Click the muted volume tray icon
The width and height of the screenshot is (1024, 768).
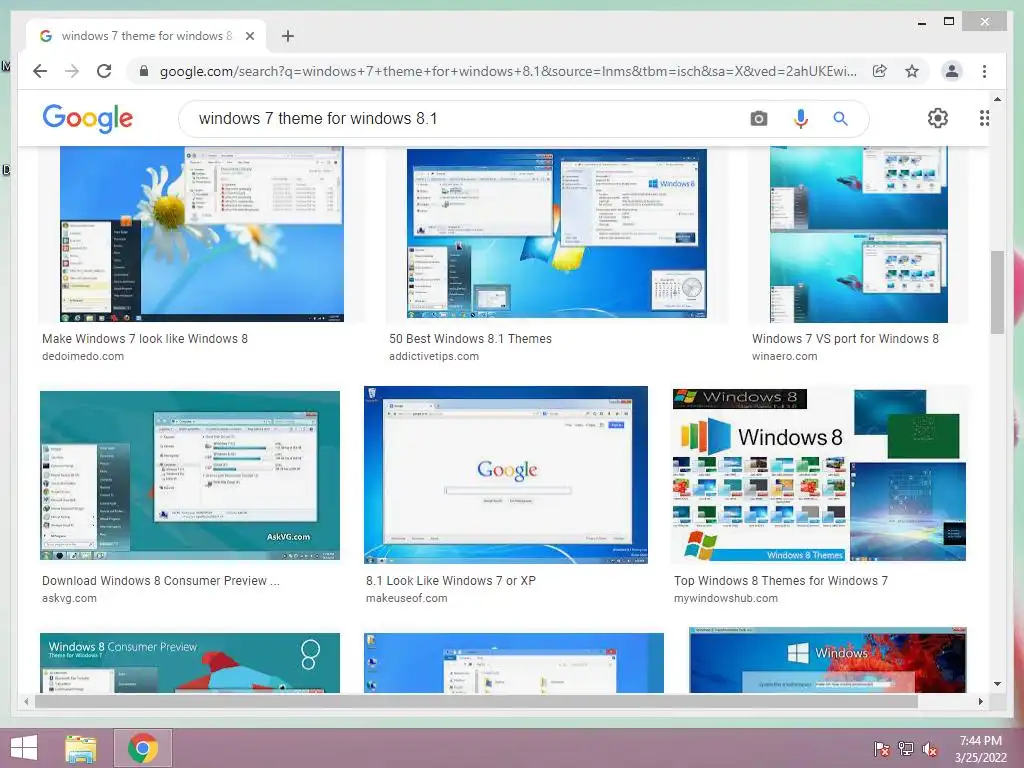point(930,749)
